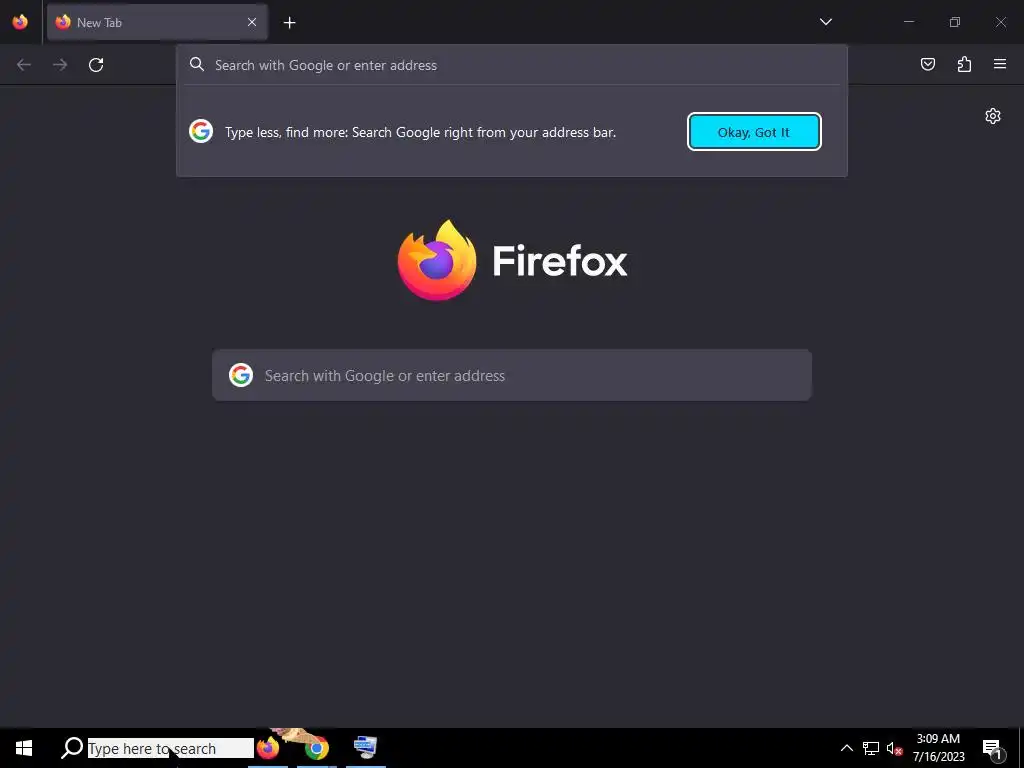Image resolution: width=1024 pixels, height=768 pixels.
Task: Open Google Chrome from the taskbar
Action: coord(317,748)
